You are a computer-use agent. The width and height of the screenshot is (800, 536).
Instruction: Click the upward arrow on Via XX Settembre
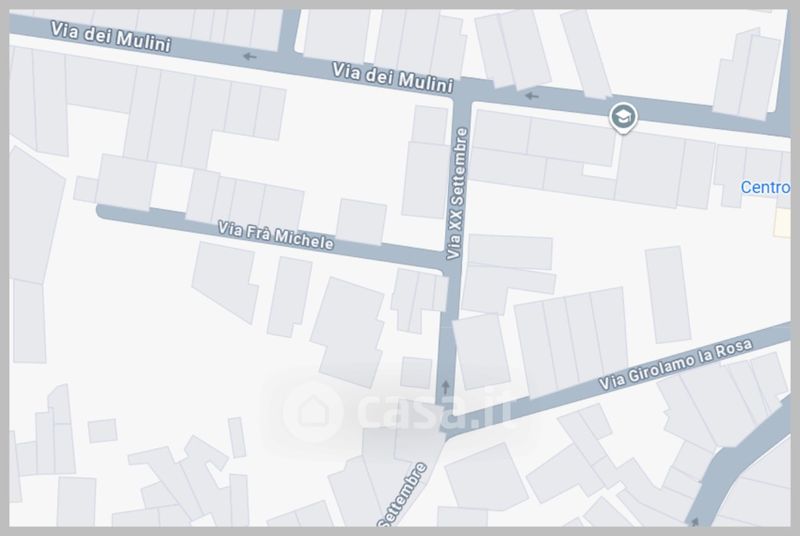coord(445,387)
